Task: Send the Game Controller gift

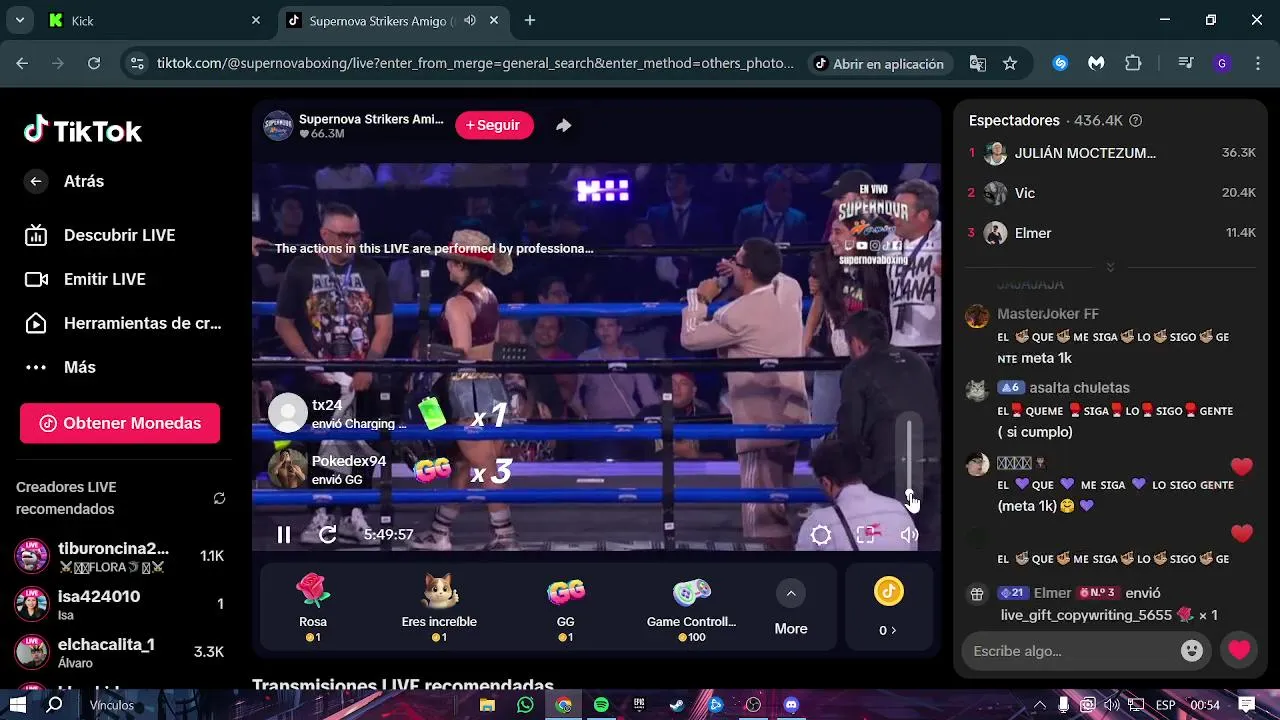Action: [691, 607]
